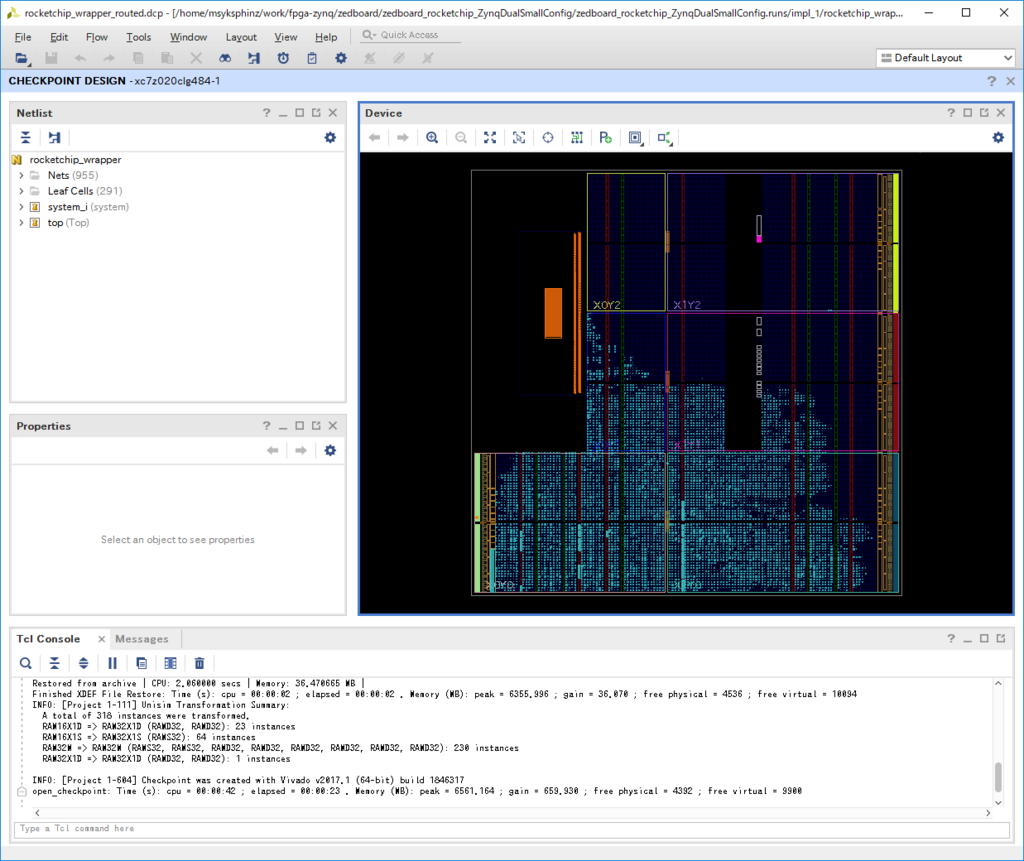Click Zoom Fit icon in Device view
Viewport: 1024px width, 861px height.
(490, 138)
